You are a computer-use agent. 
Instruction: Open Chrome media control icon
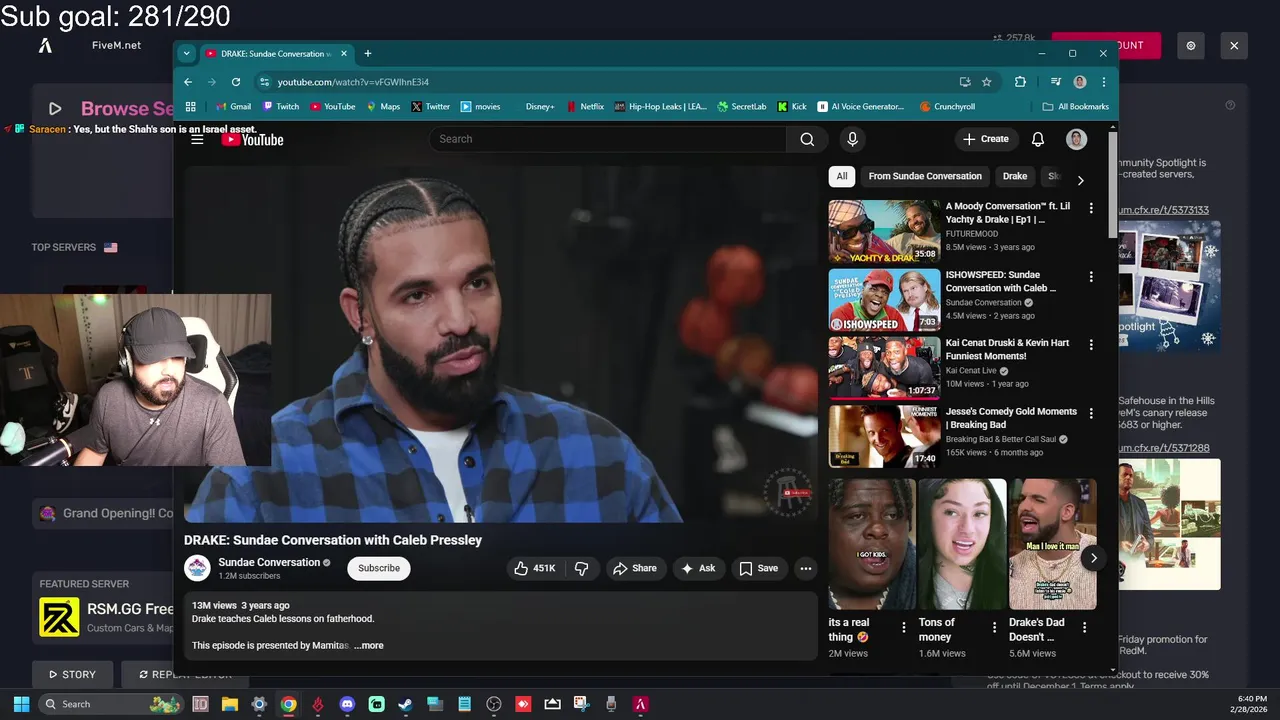tap(1056, 82)
